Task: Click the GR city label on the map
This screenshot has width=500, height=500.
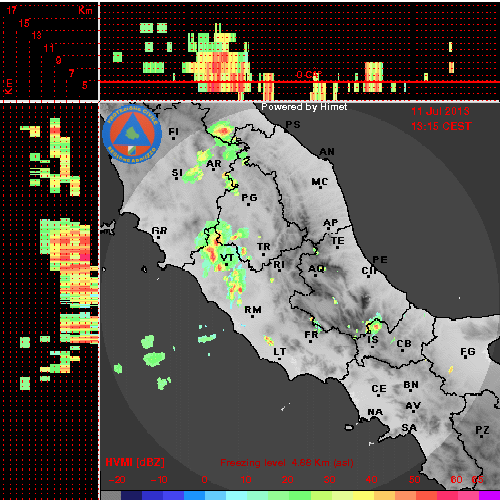Action: (x=159, y=231)
